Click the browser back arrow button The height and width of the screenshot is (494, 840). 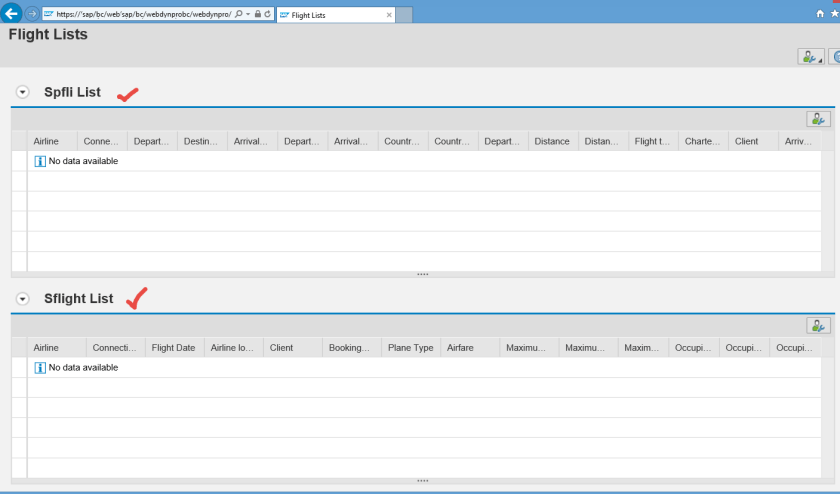tap(11, 13)
